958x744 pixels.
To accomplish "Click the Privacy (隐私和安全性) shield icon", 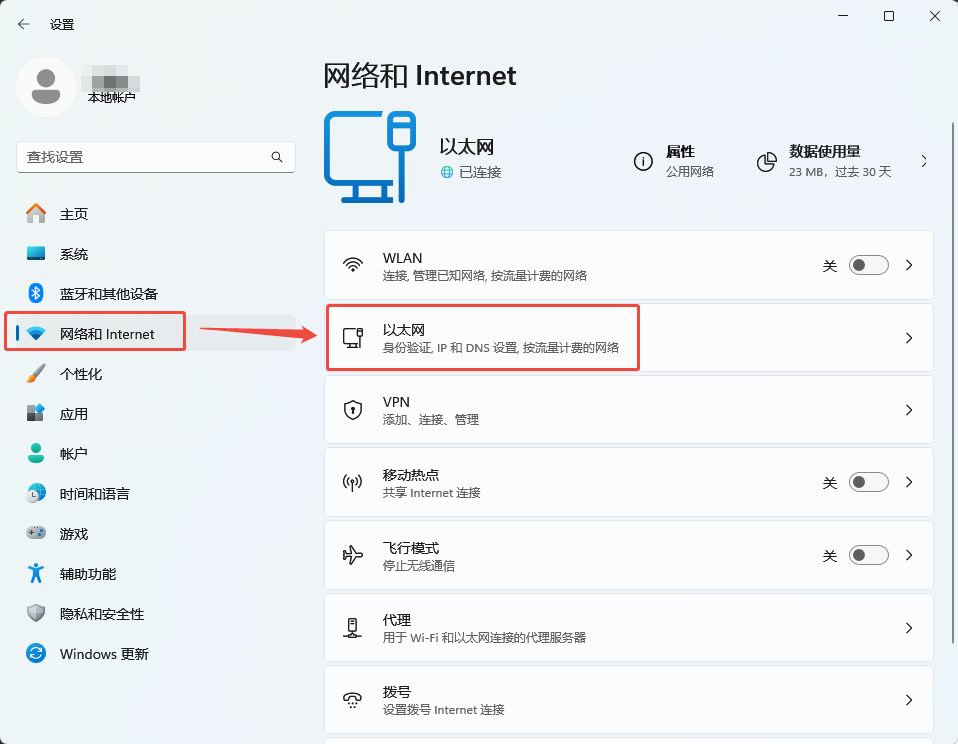I will tap(36, 613).
